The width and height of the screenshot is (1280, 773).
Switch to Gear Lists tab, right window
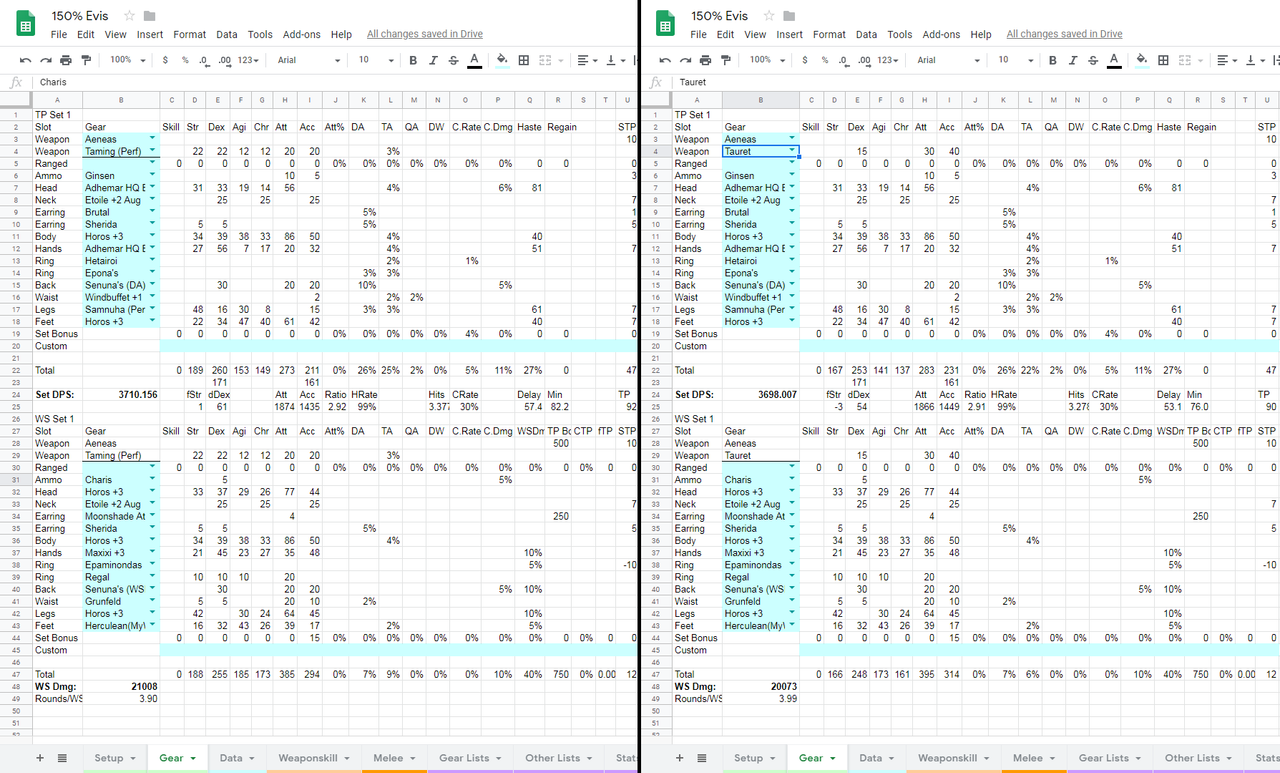pyautogui.click(x=1109, y=758)
